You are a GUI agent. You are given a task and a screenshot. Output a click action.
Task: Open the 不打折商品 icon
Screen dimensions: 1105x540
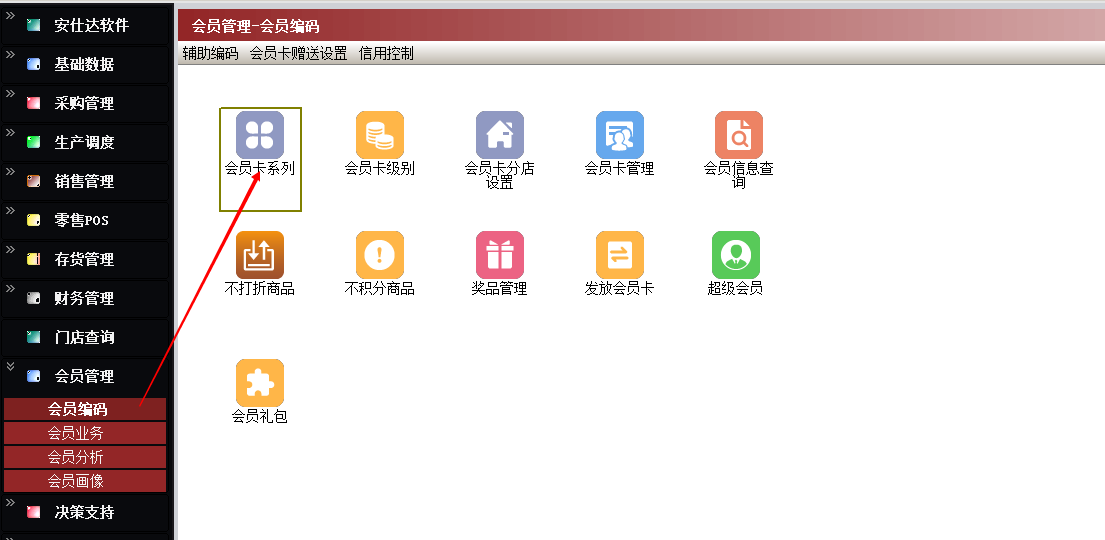pos(259,254)
